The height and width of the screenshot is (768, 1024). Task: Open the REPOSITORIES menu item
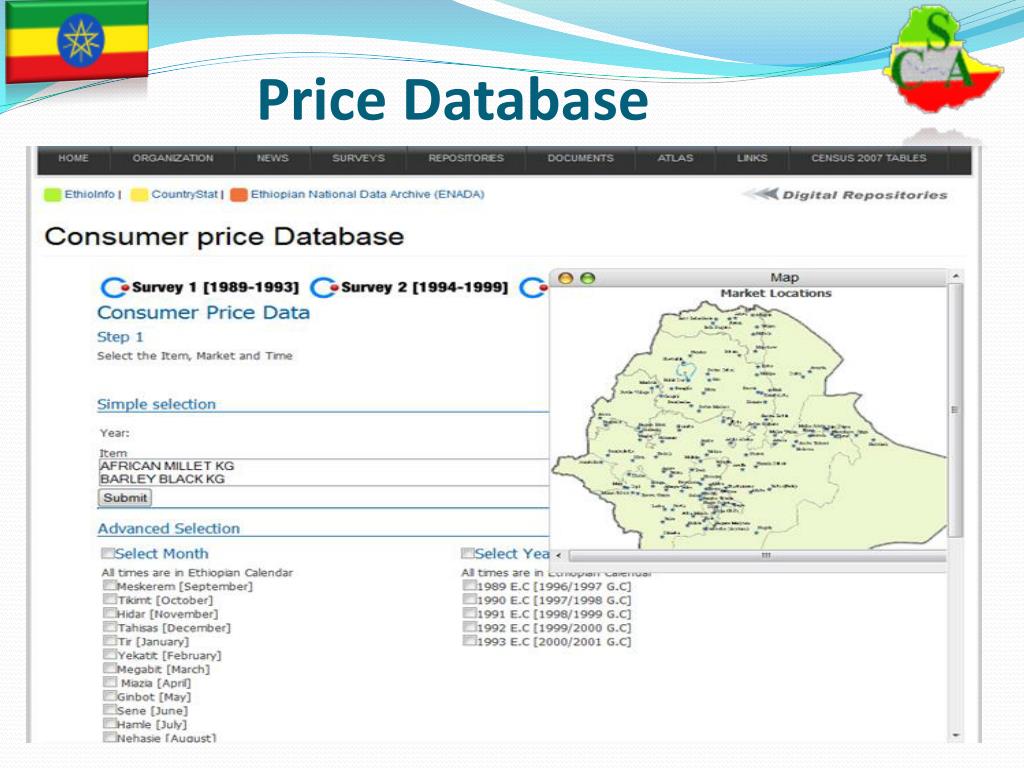click(x=466, y=158)
